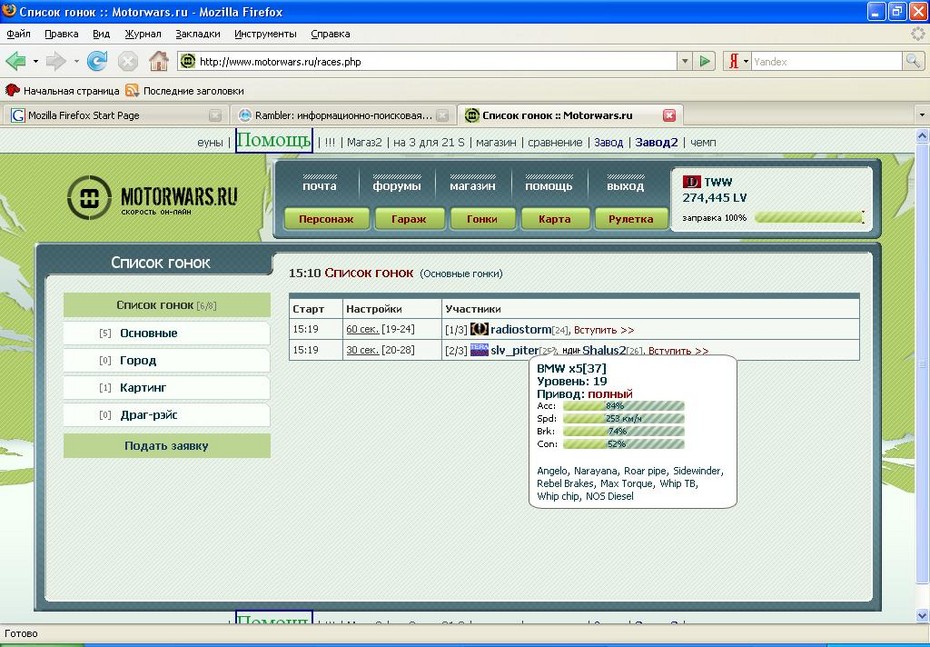Click Вступить in the slv_piter race row
Viewport: 930px width, 647px height.
click(x=678, y=350)
